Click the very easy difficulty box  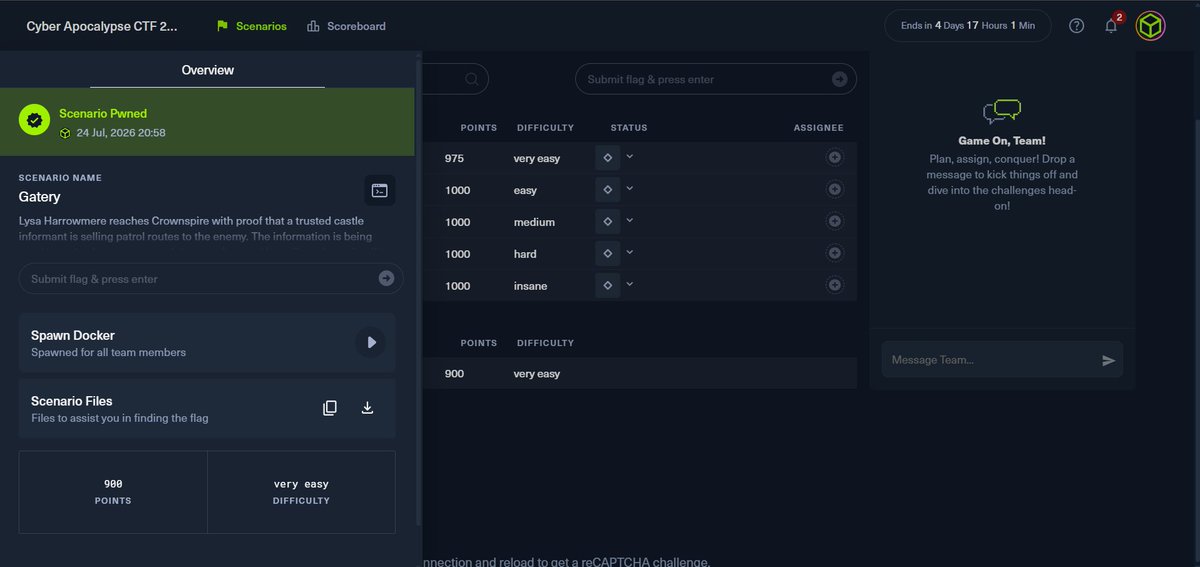pos(301,492)
